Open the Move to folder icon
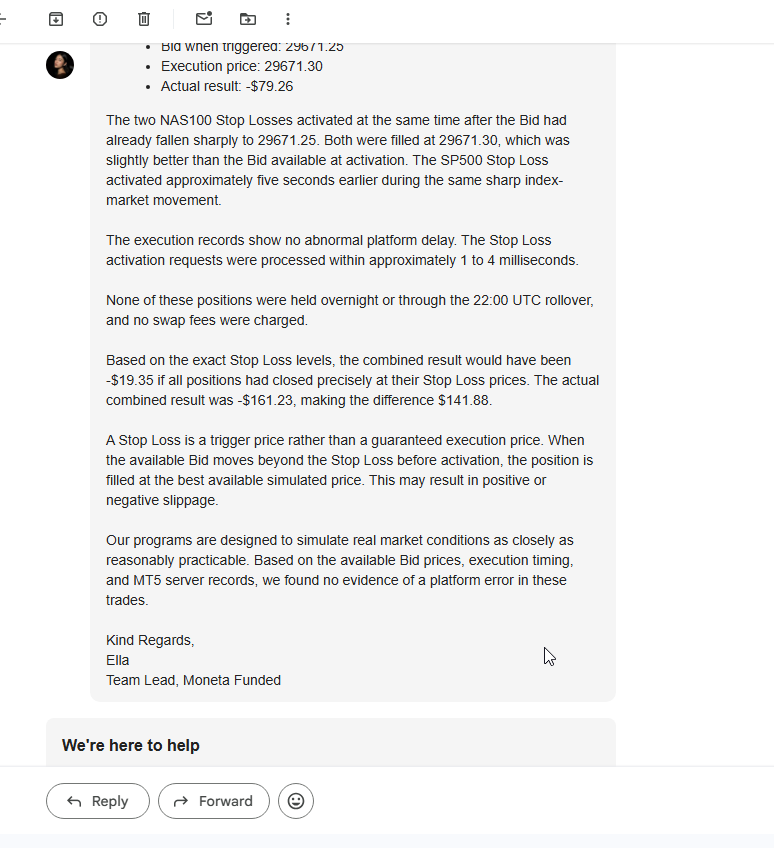 point(248,19)
